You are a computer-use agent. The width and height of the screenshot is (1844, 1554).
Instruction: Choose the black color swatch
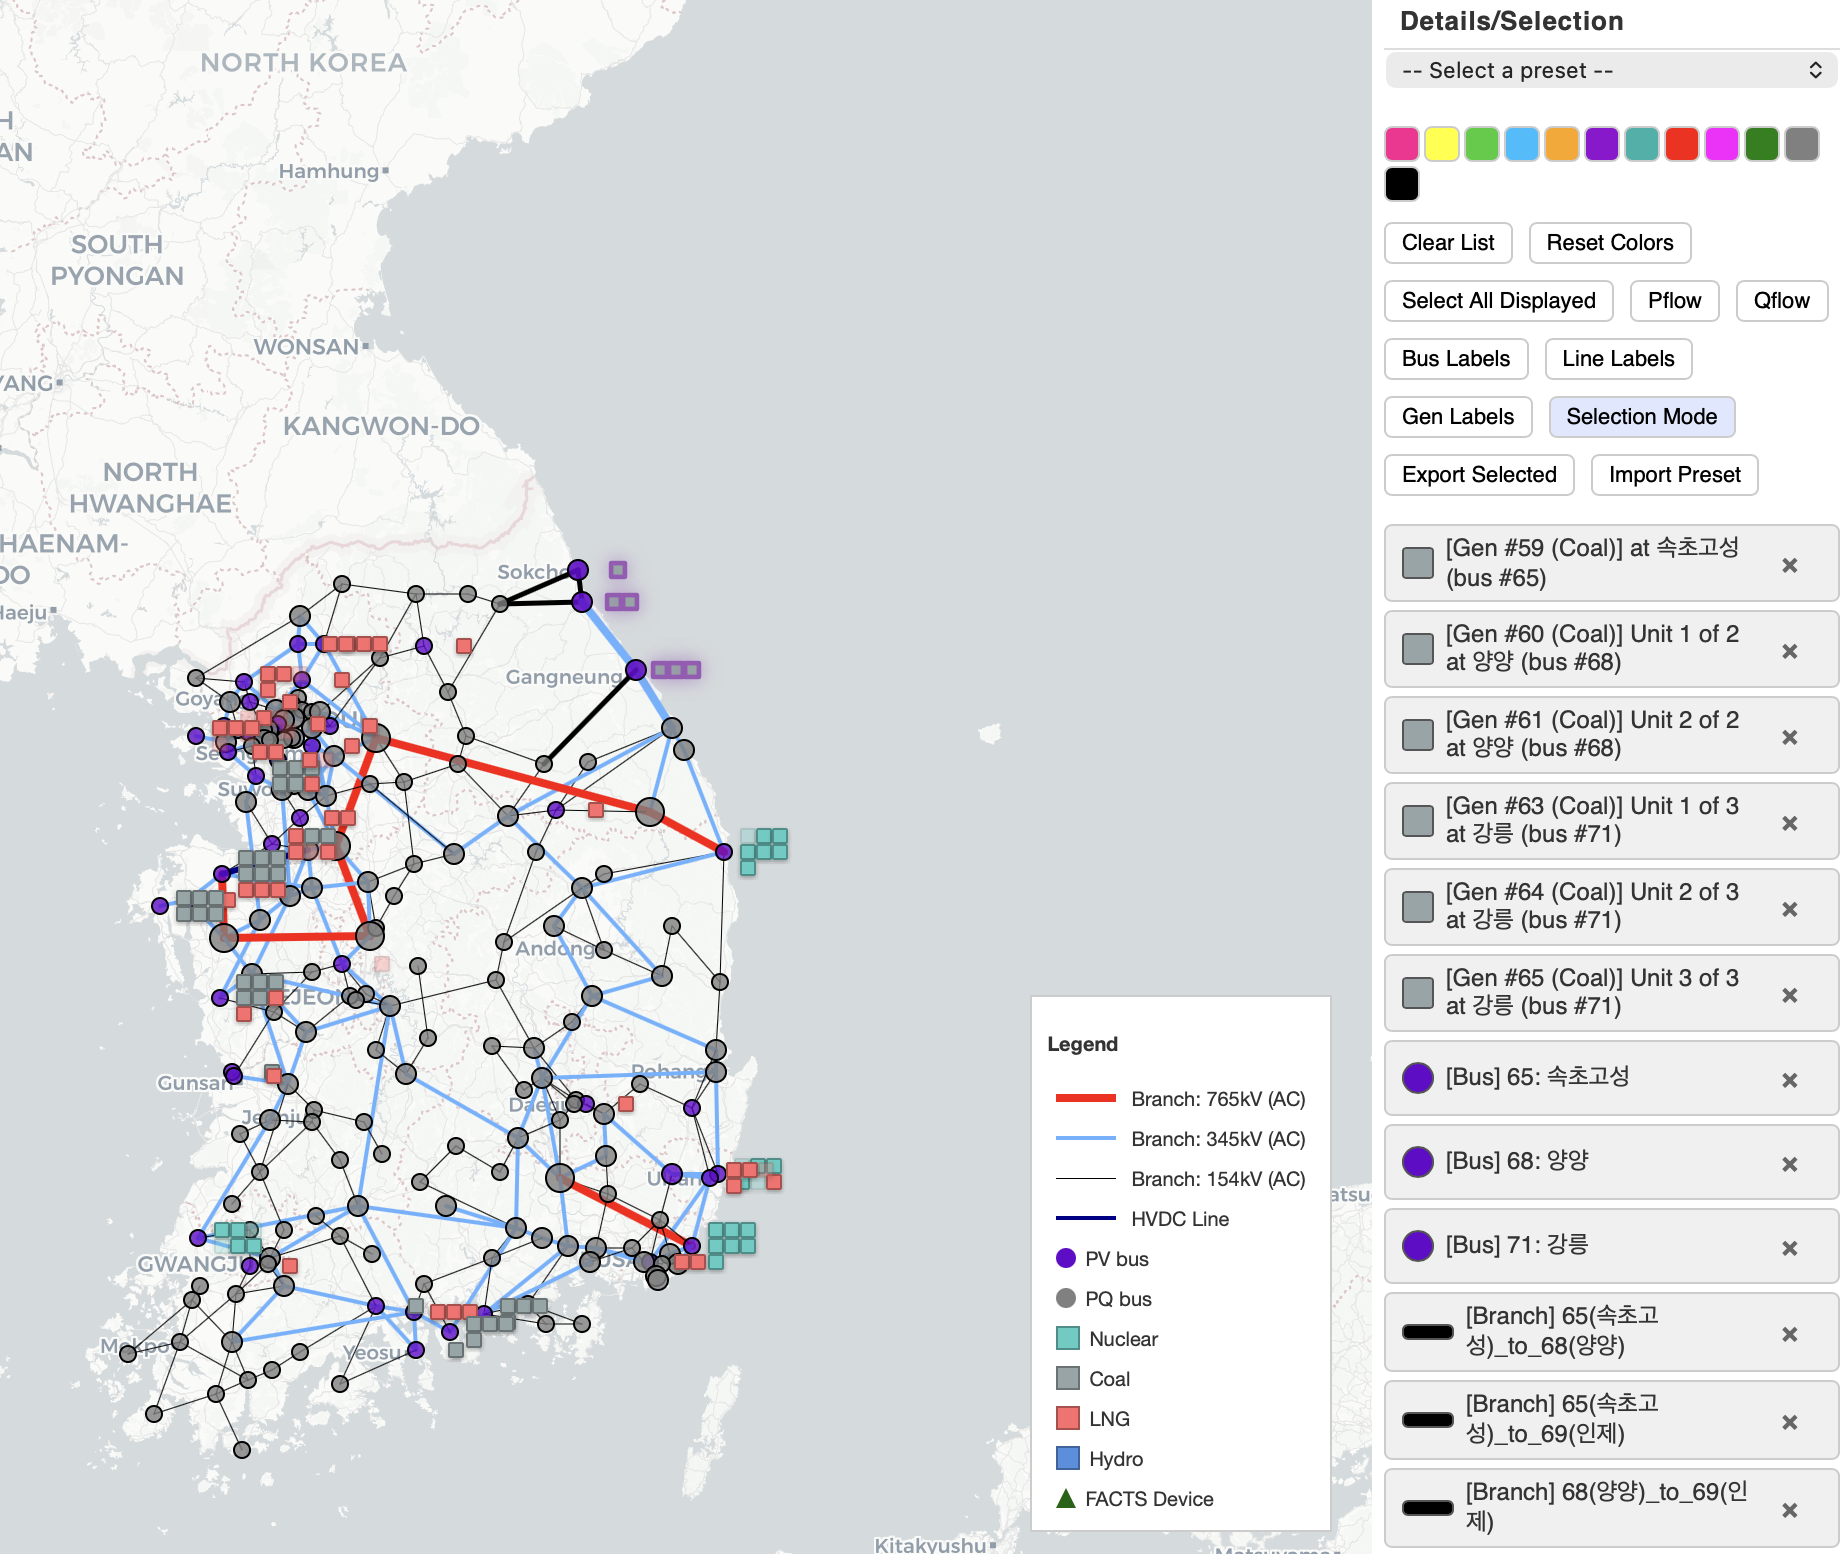tap(1401, 184)
